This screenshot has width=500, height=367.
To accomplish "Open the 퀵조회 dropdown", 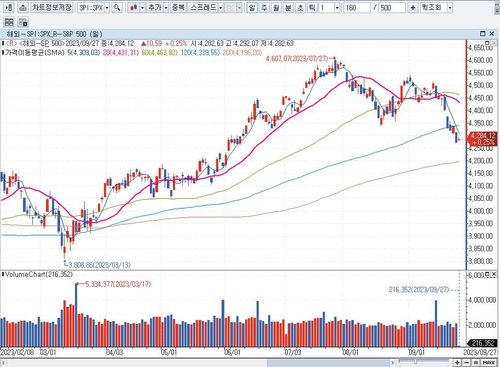I will coord(450,7).
